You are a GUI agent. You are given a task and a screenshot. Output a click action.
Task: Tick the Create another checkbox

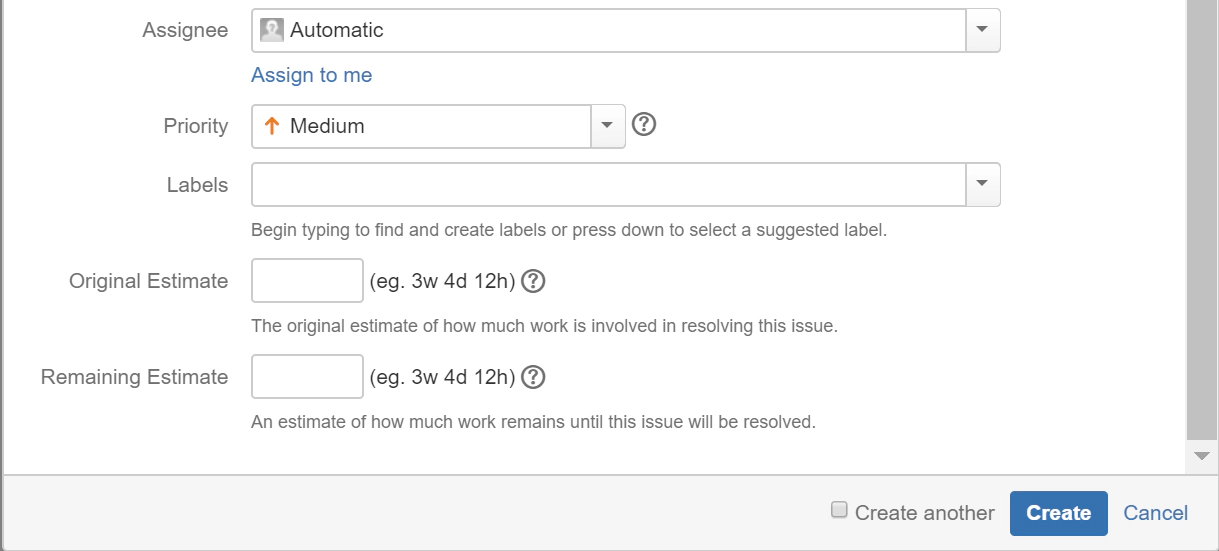[839, 511]
